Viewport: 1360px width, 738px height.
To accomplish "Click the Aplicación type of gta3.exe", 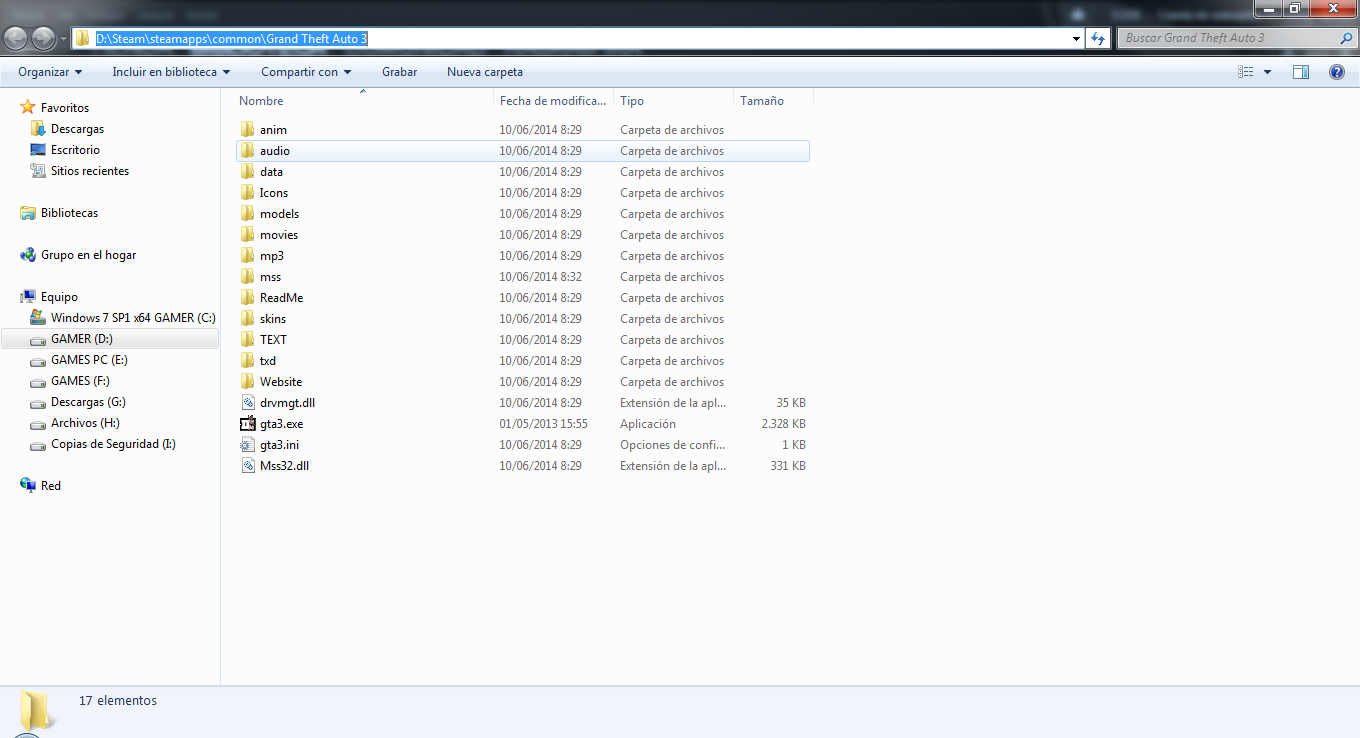I will [648, 424].
